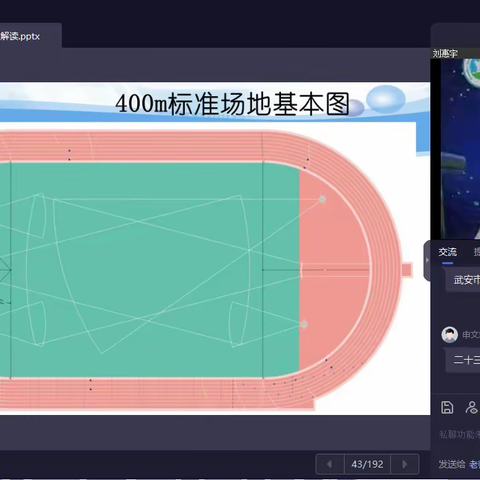Click the 刘惠宇 presenter name label
The width and height of the screenshot is (480, 480).
pyautogui.click(x=445, y=53)
